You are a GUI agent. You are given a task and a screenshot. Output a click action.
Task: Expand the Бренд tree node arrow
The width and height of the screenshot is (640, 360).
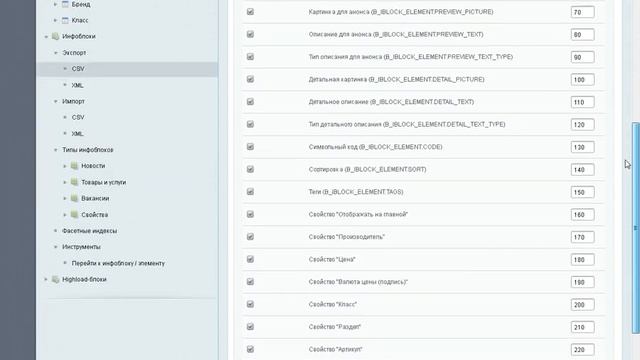56,4
